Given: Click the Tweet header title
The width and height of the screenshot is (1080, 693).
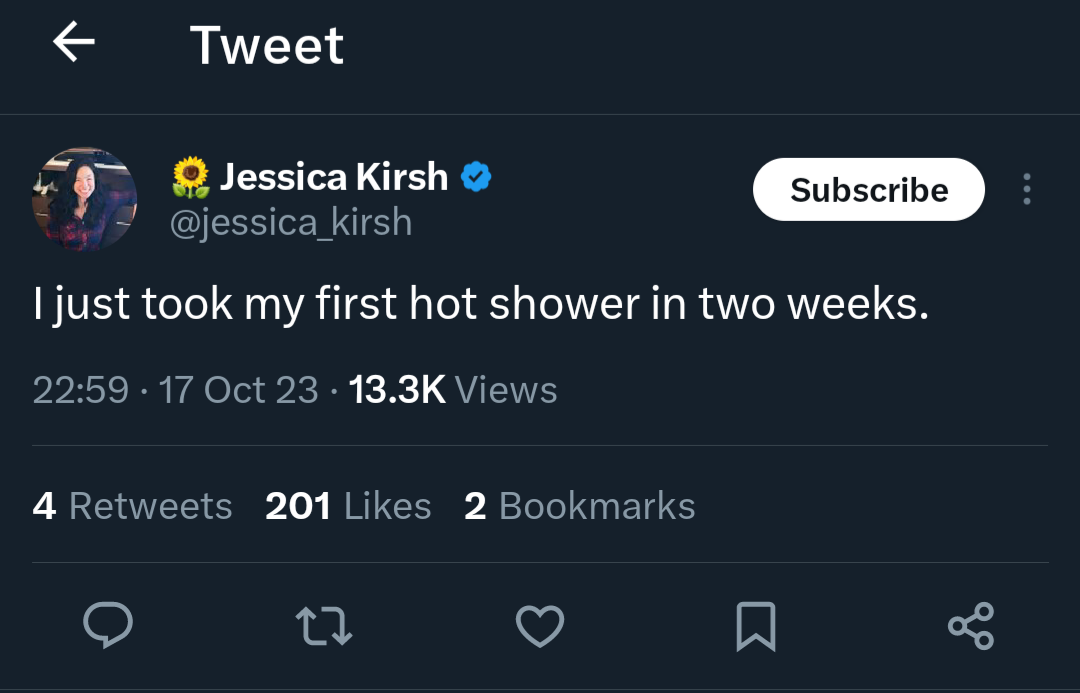Looking at the screenshot, I should (267, 45).
